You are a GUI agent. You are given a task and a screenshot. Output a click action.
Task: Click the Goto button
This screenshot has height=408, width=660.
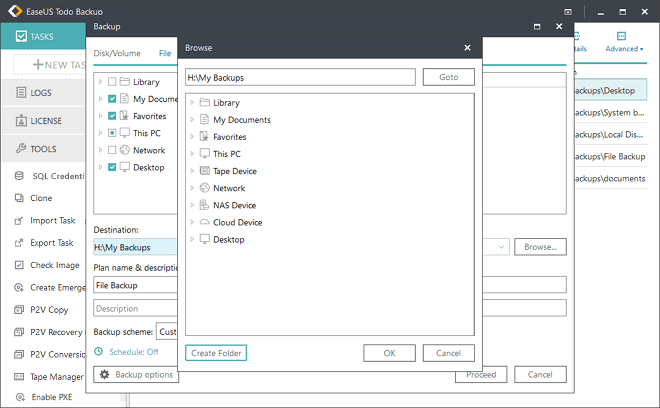pos(449,77)
